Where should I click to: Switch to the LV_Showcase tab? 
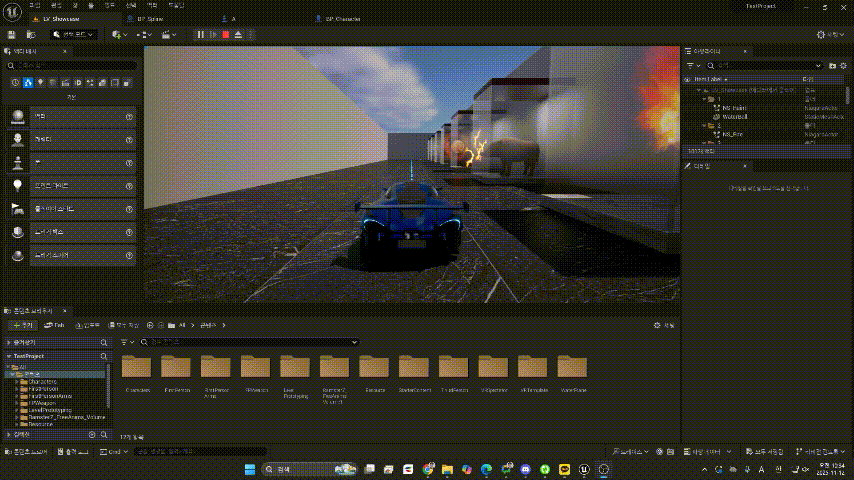click(61, 19)
